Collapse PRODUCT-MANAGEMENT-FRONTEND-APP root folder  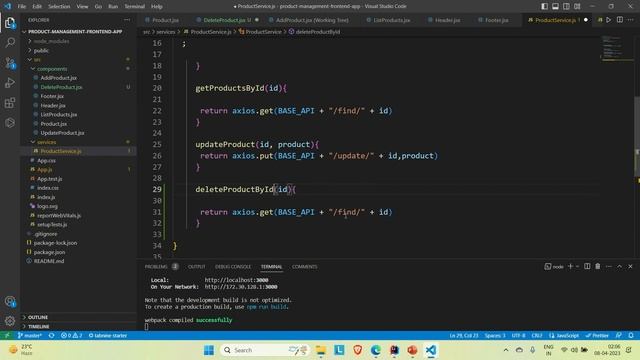75,31
